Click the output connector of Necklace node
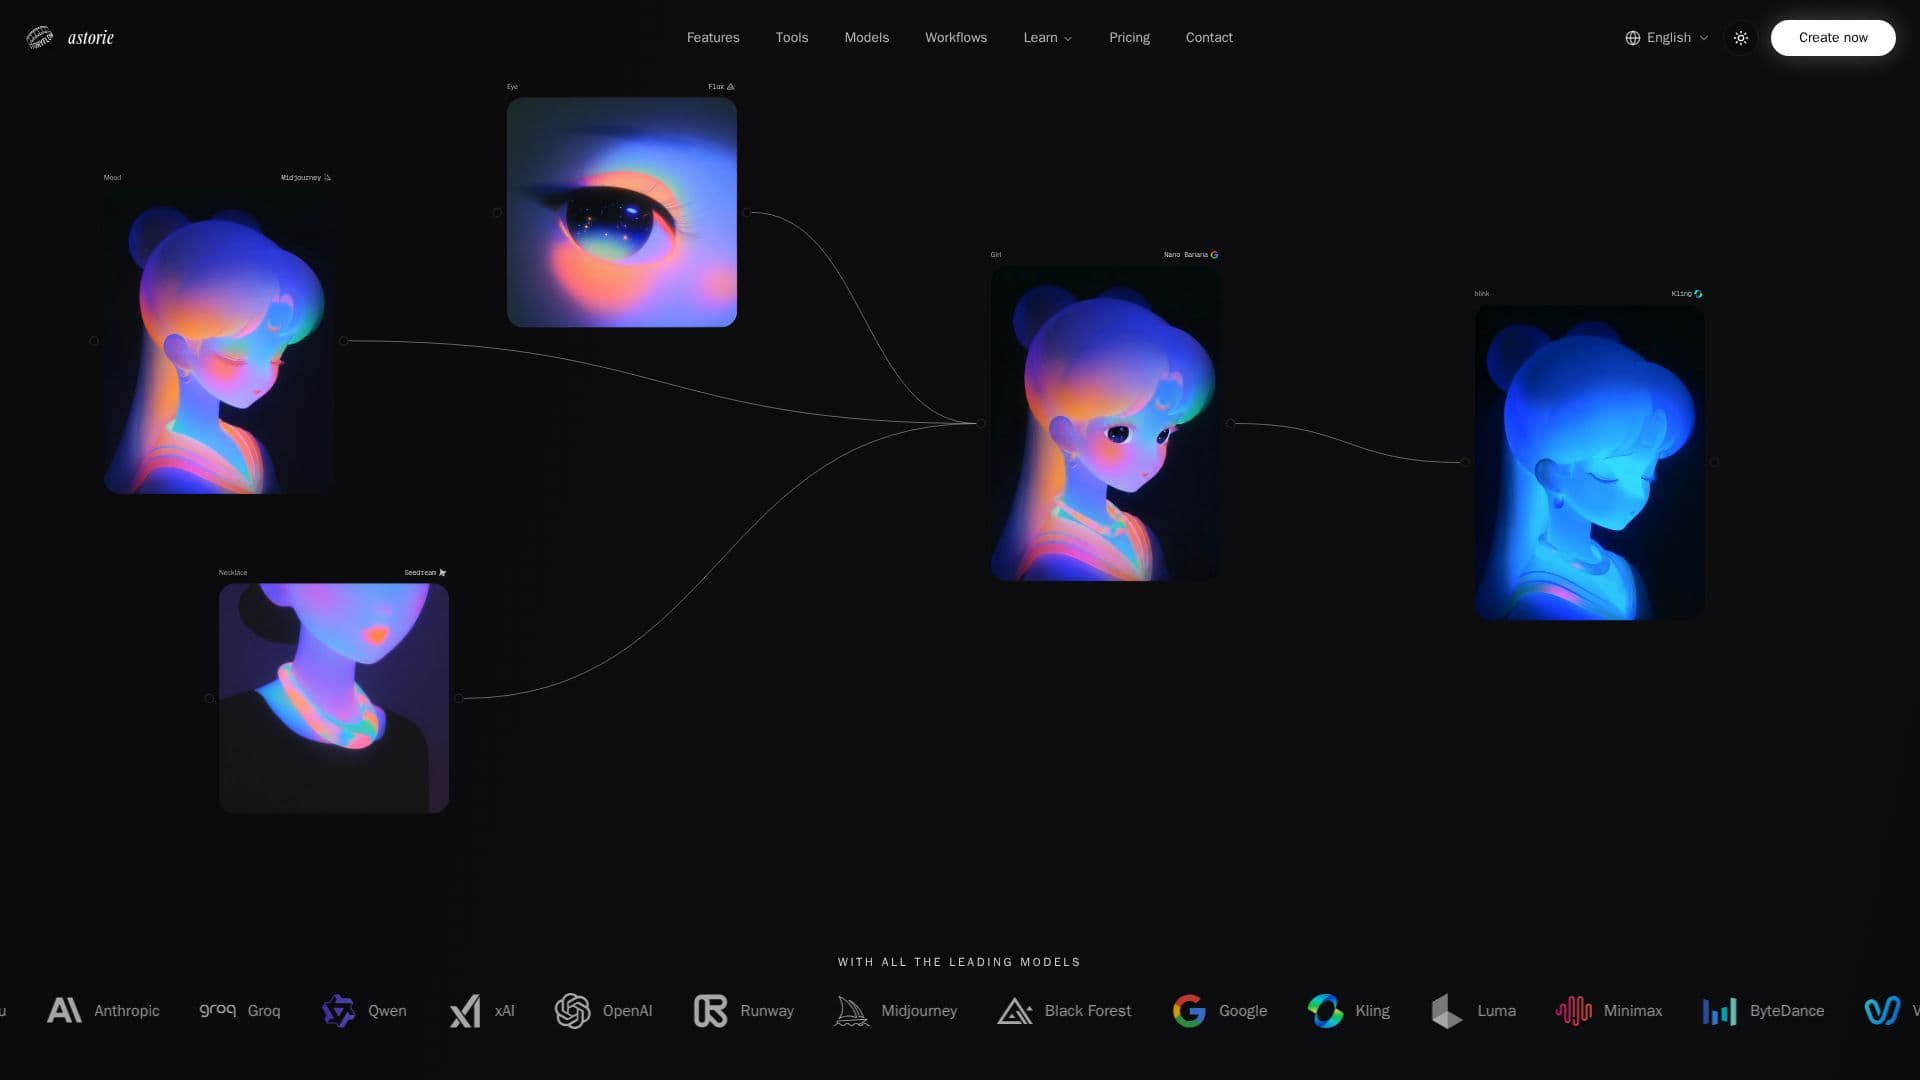Screen dimensions: 1920x1080 click(459, 698)
